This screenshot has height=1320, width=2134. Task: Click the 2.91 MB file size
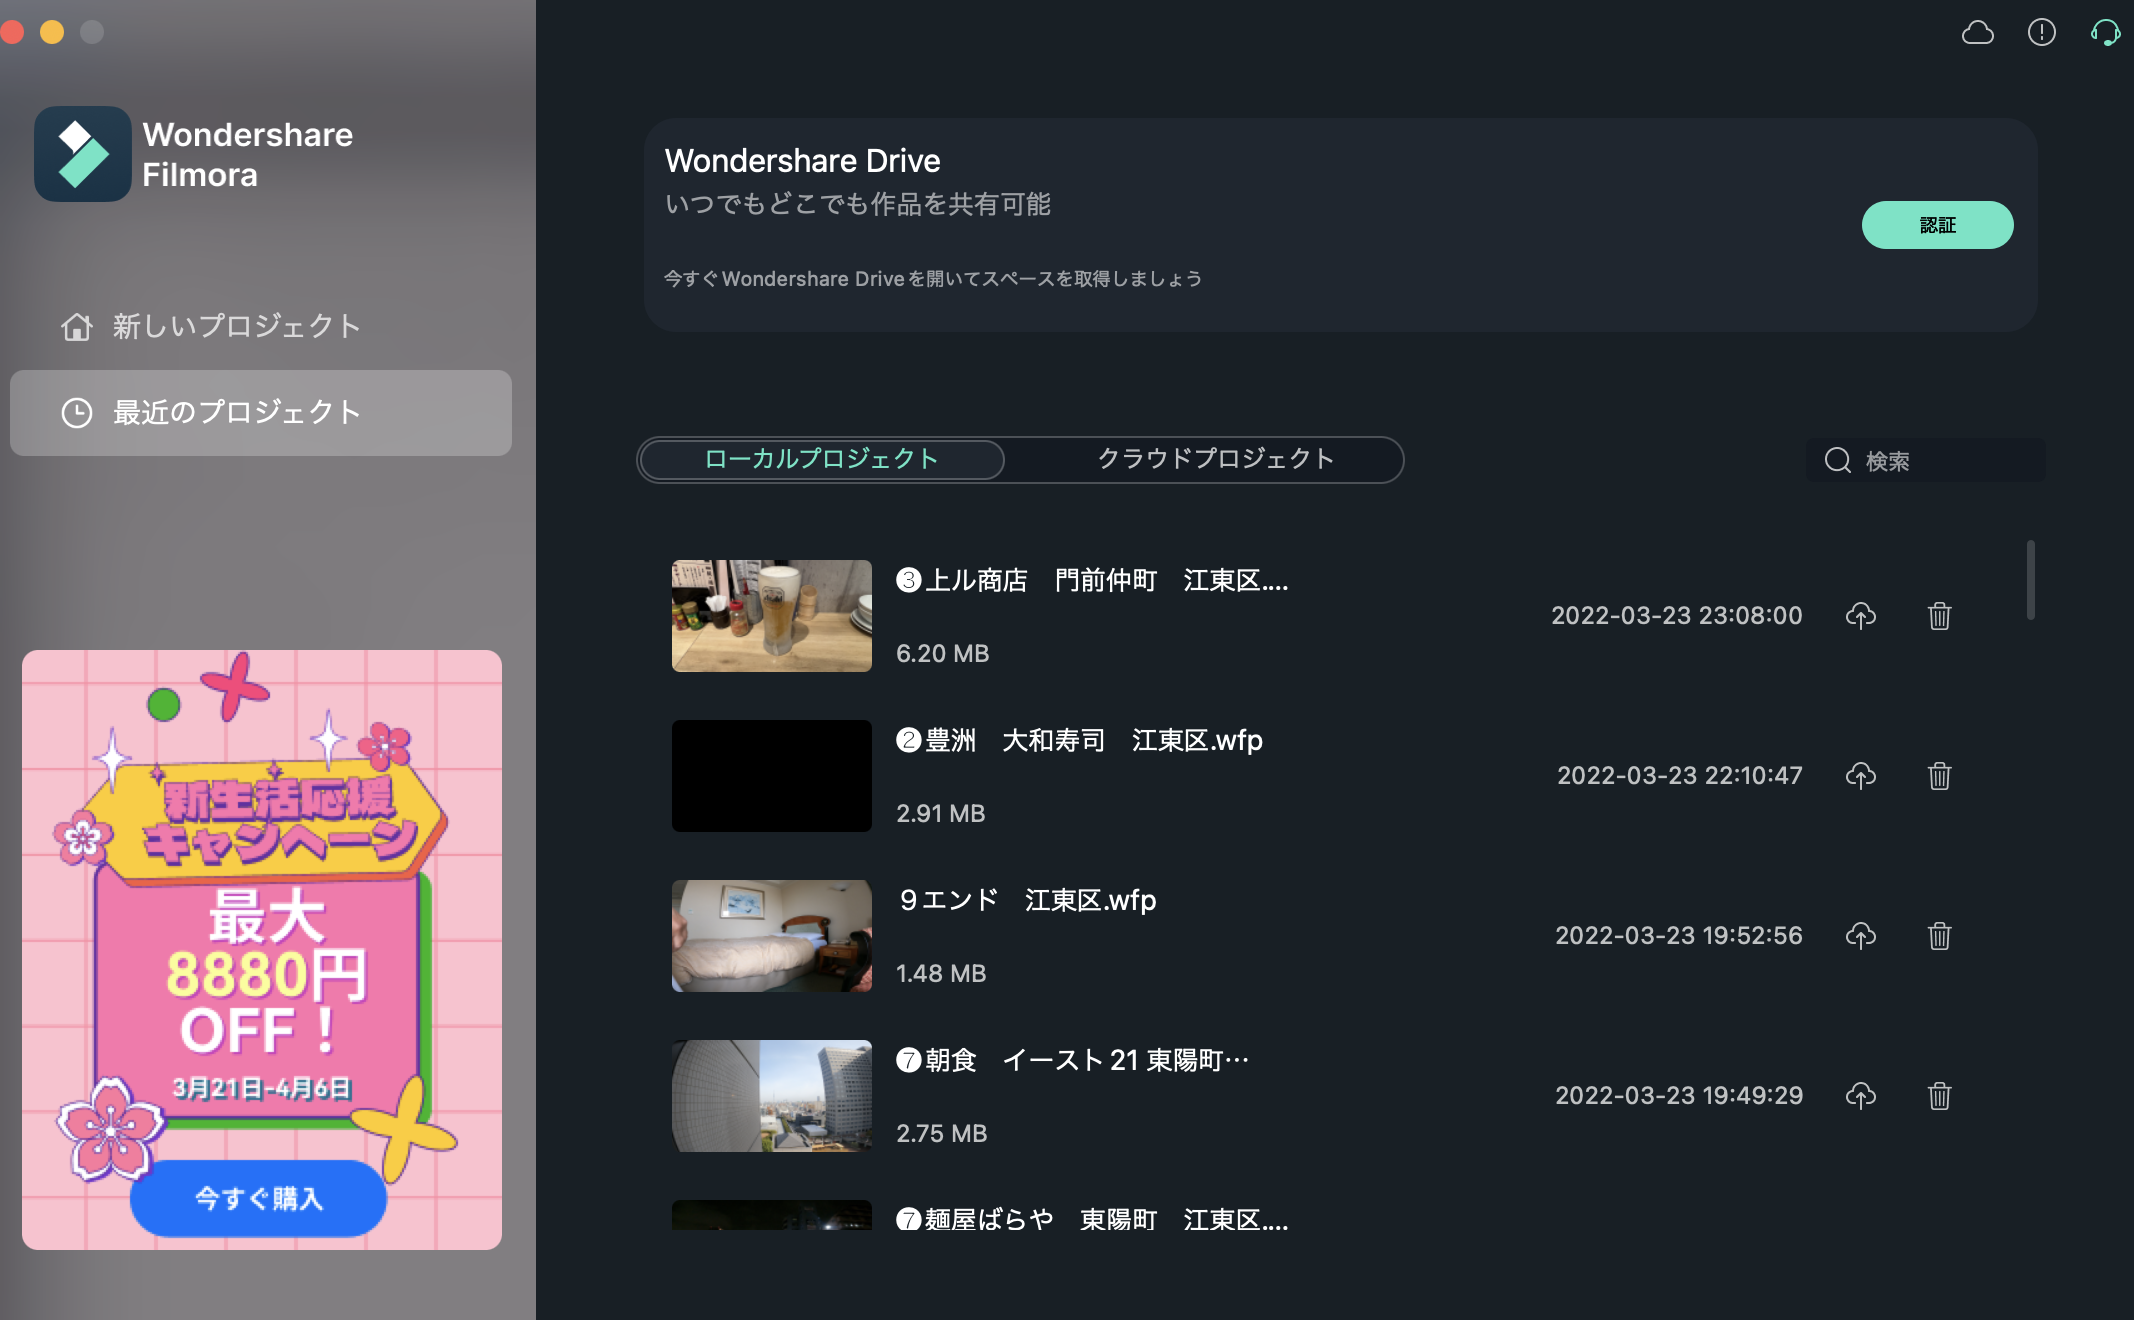(x=941, y=814)
